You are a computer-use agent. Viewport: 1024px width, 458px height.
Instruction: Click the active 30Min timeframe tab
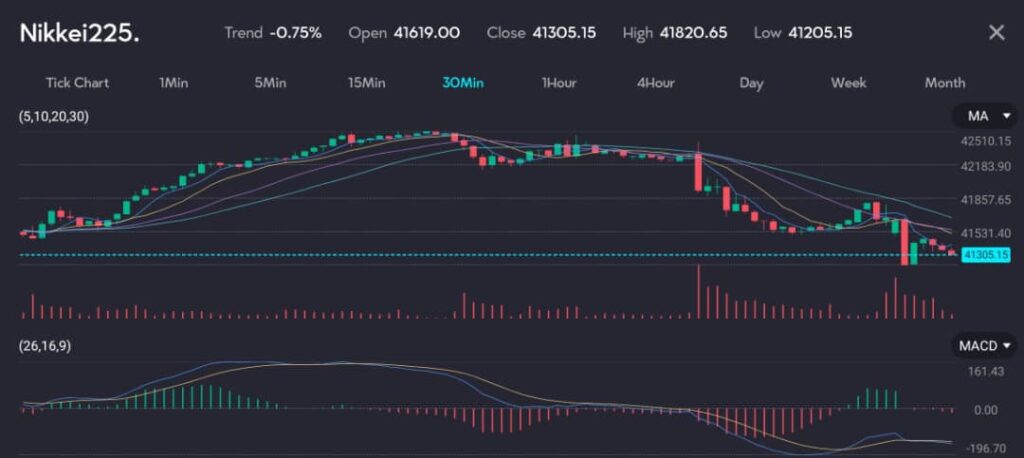(x=463, y=83)
